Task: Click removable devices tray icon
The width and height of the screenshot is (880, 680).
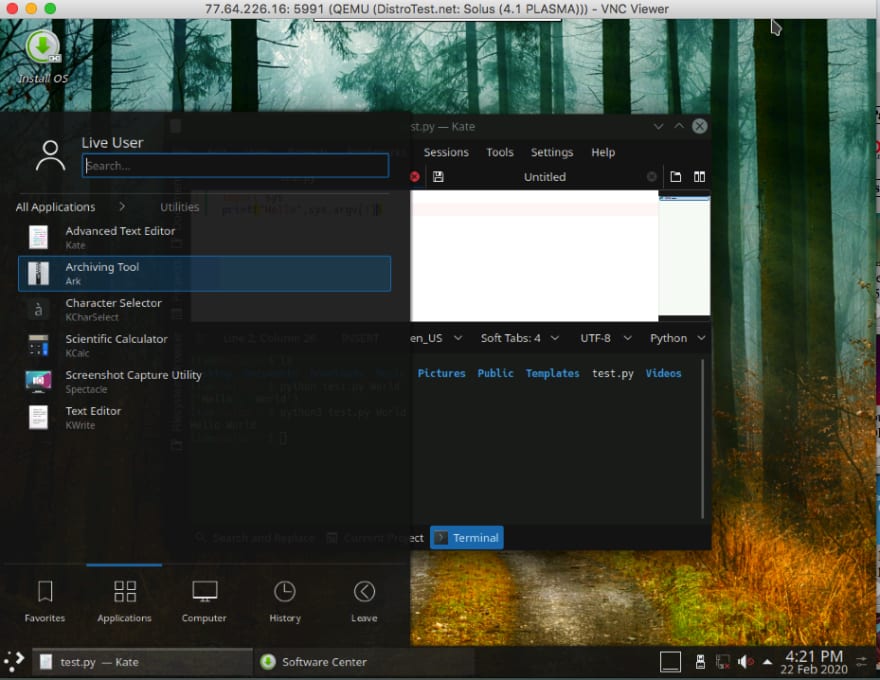Action: coord(700,662)
